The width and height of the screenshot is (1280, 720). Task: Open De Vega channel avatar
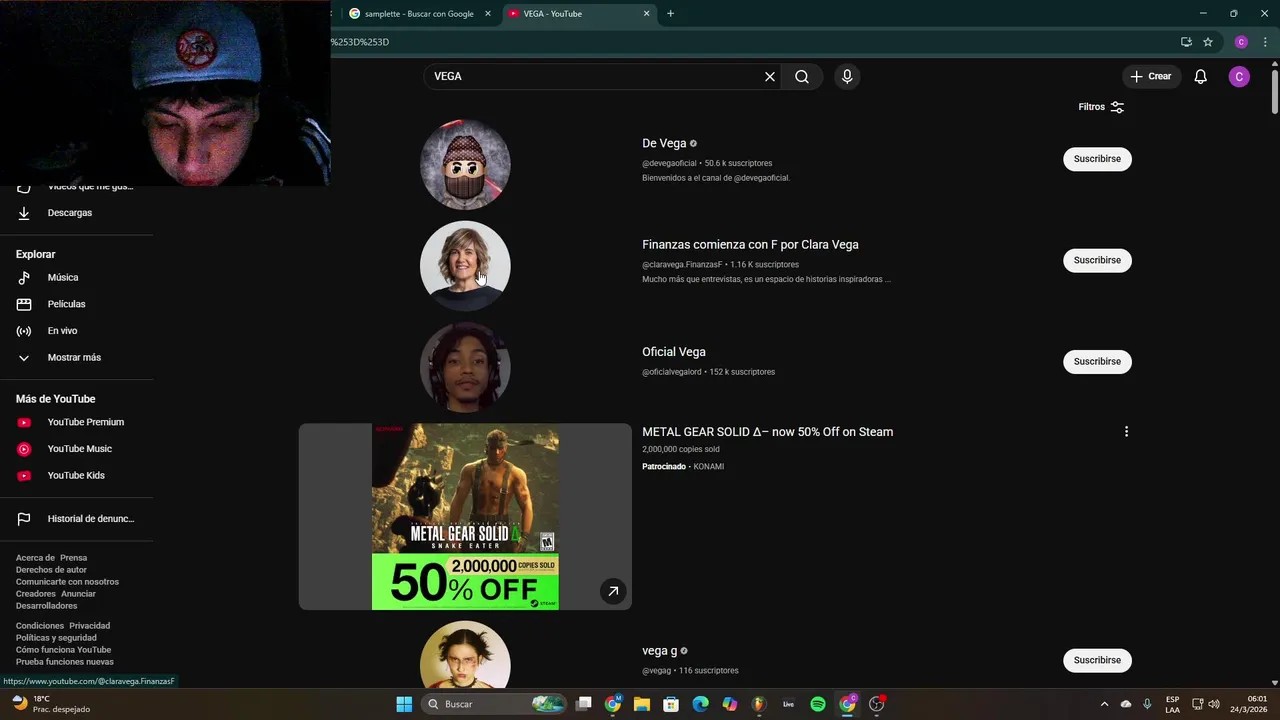465,164
